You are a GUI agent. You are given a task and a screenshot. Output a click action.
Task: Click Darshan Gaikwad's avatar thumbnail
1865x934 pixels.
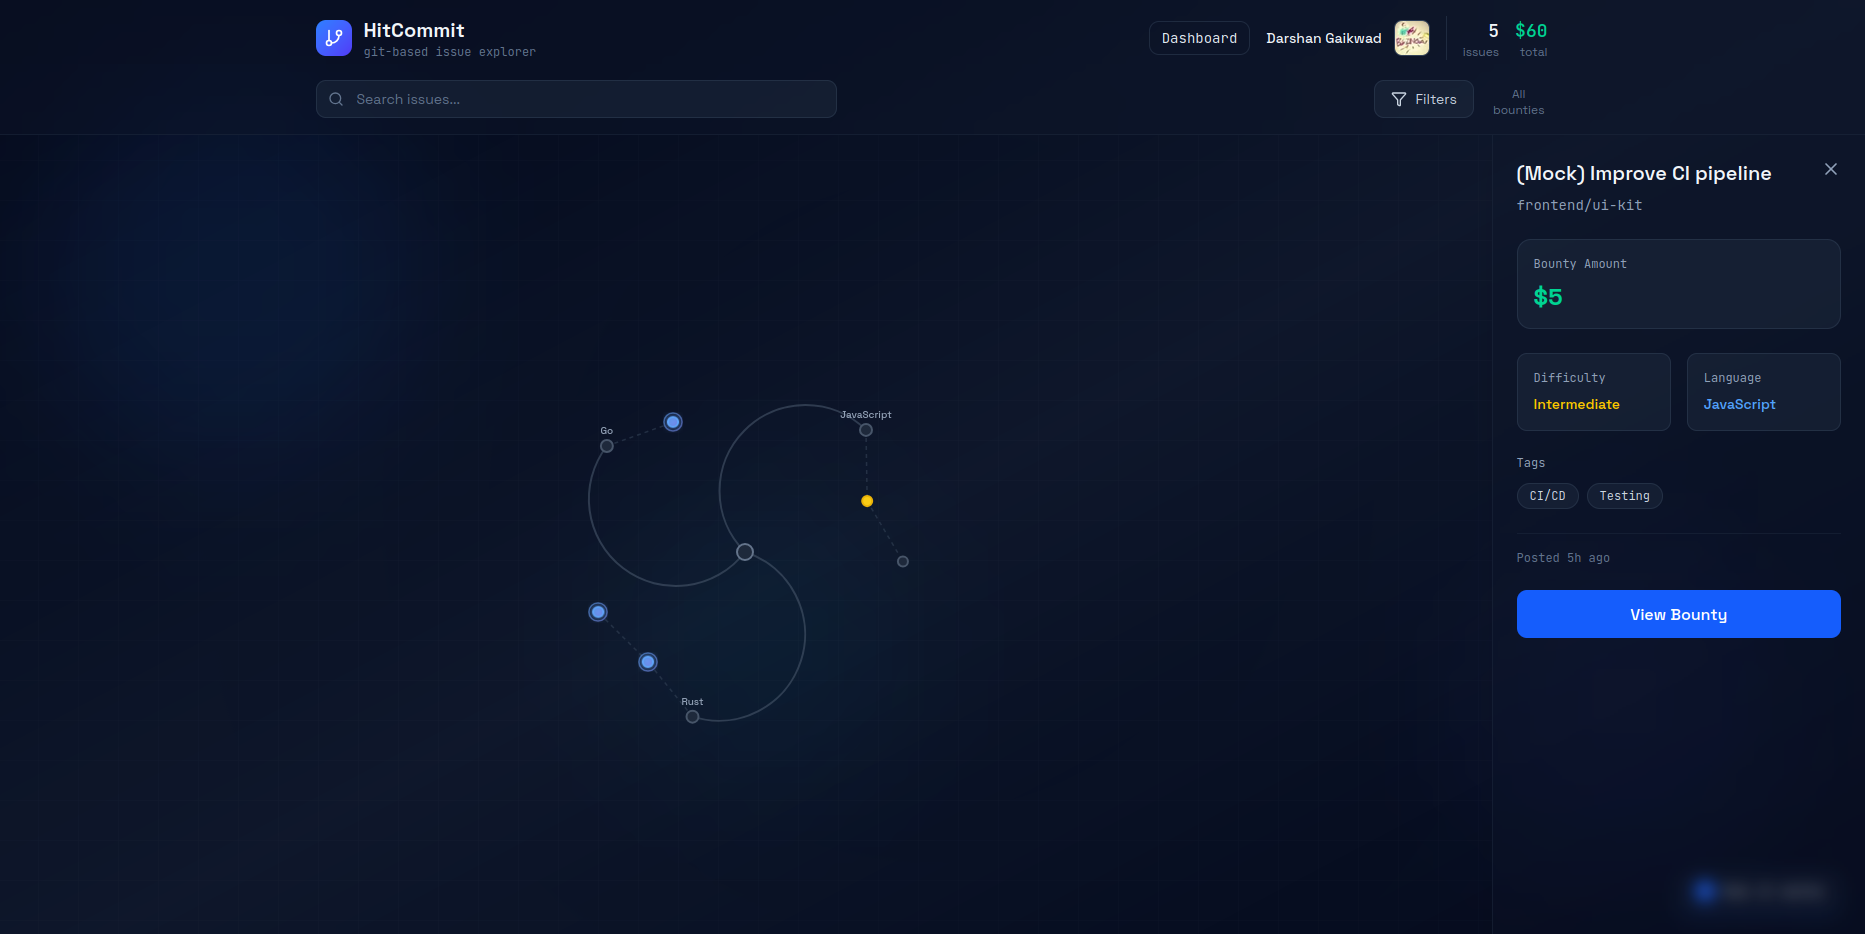click(1411, 37)
